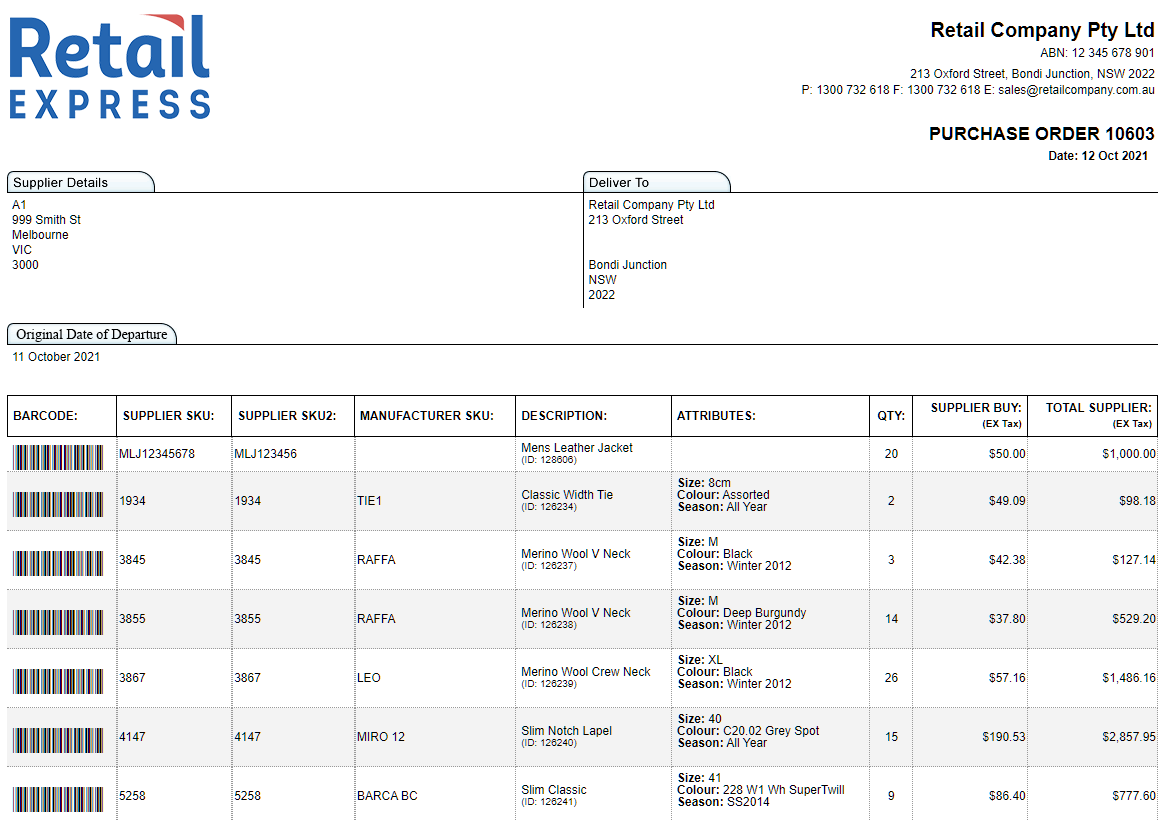Click the Classic Width Tie description
Viewport: 1163px width, 821px height.
pos(567,495)
